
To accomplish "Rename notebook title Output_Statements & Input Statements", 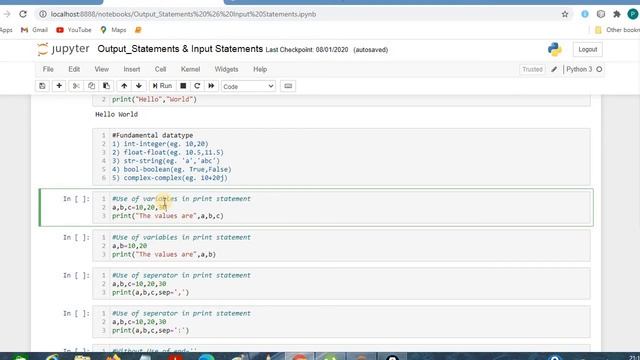I will click(180, 49).
